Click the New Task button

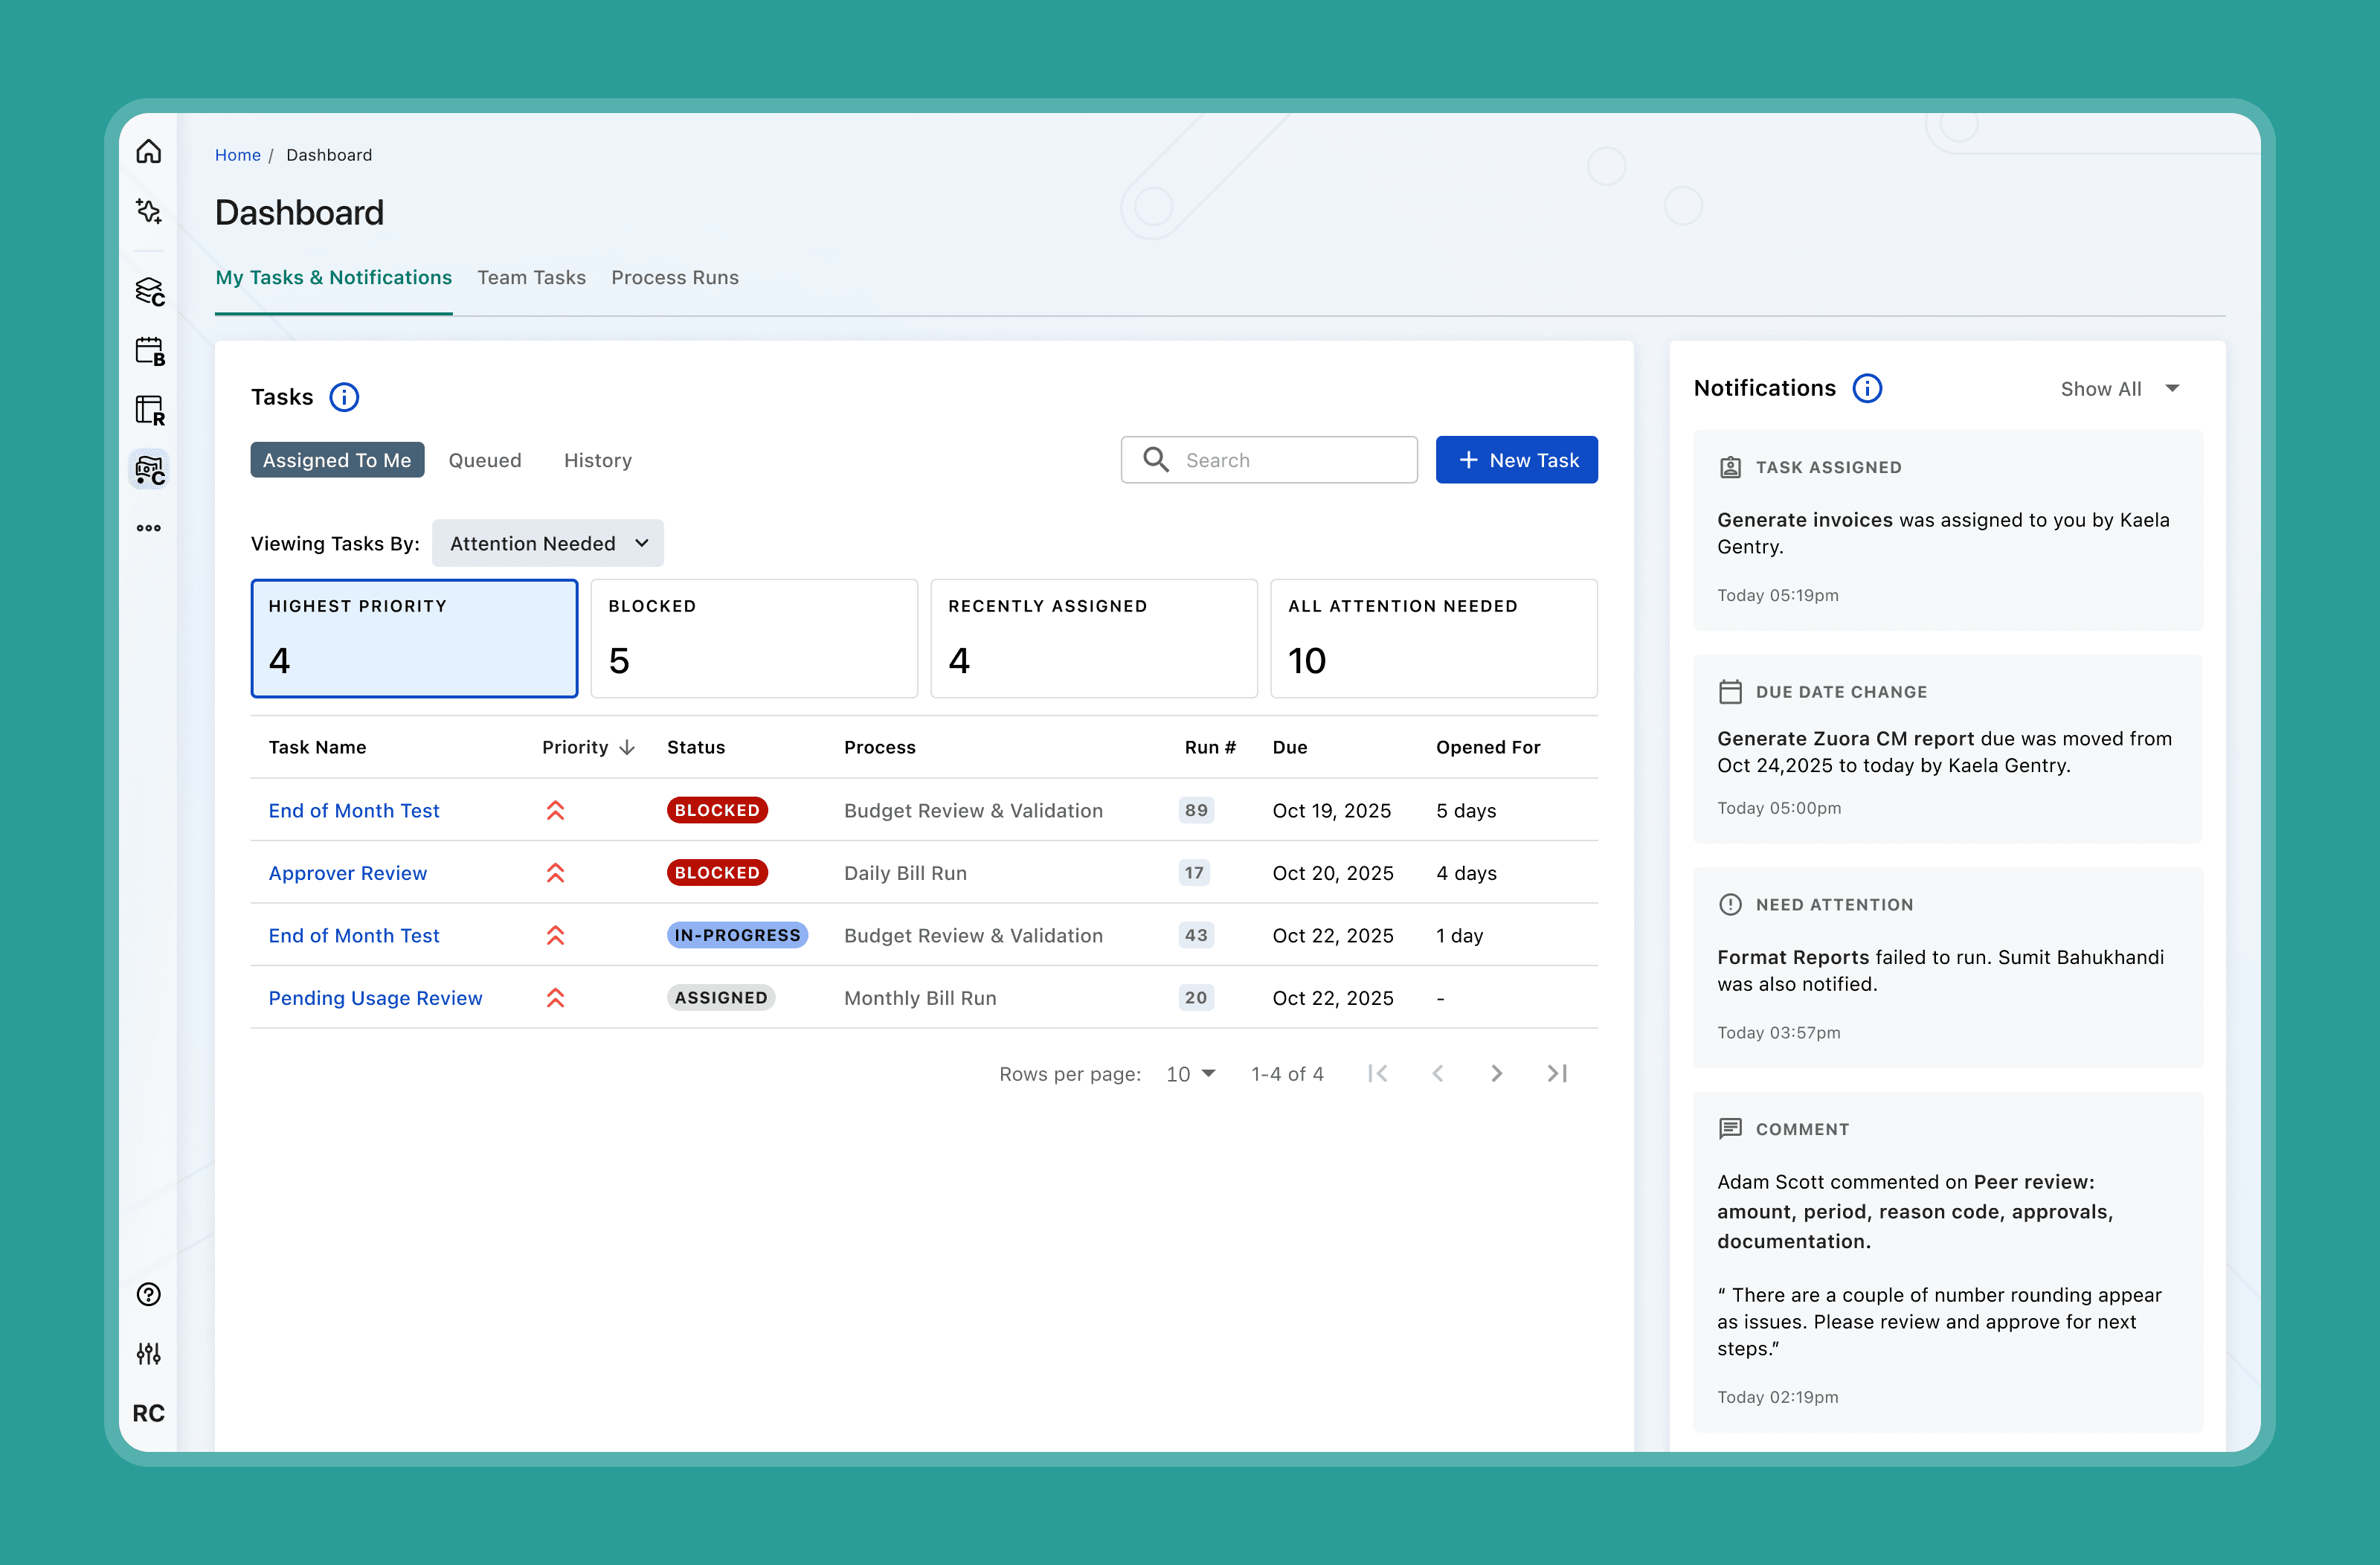click(x=1517, y=460)
